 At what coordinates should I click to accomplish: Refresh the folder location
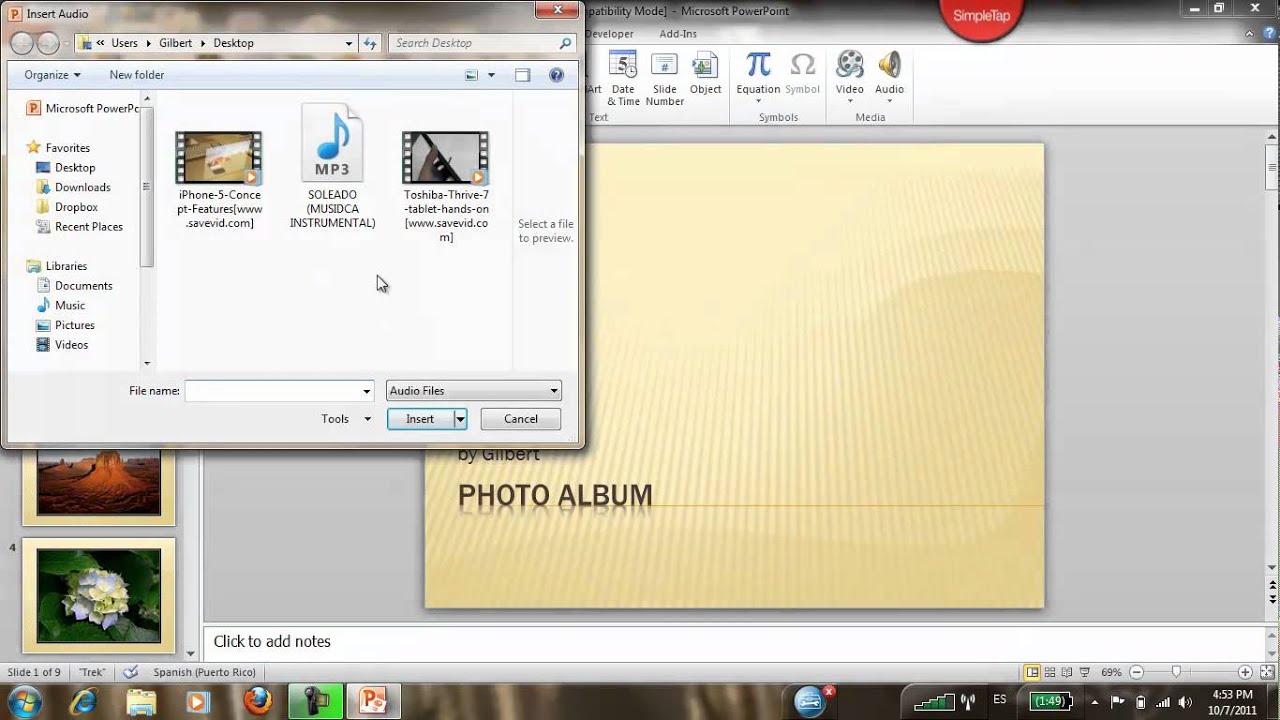(x=370, y=43)
